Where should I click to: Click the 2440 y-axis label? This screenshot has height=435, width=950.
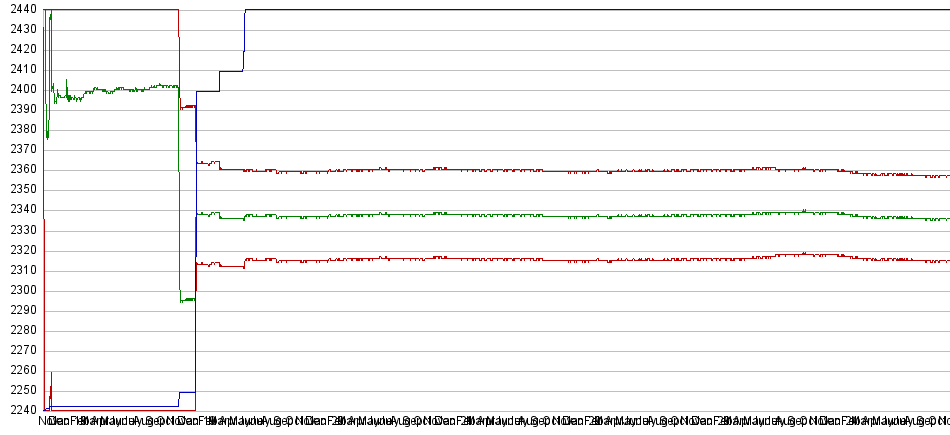click(x=19, y=9)
